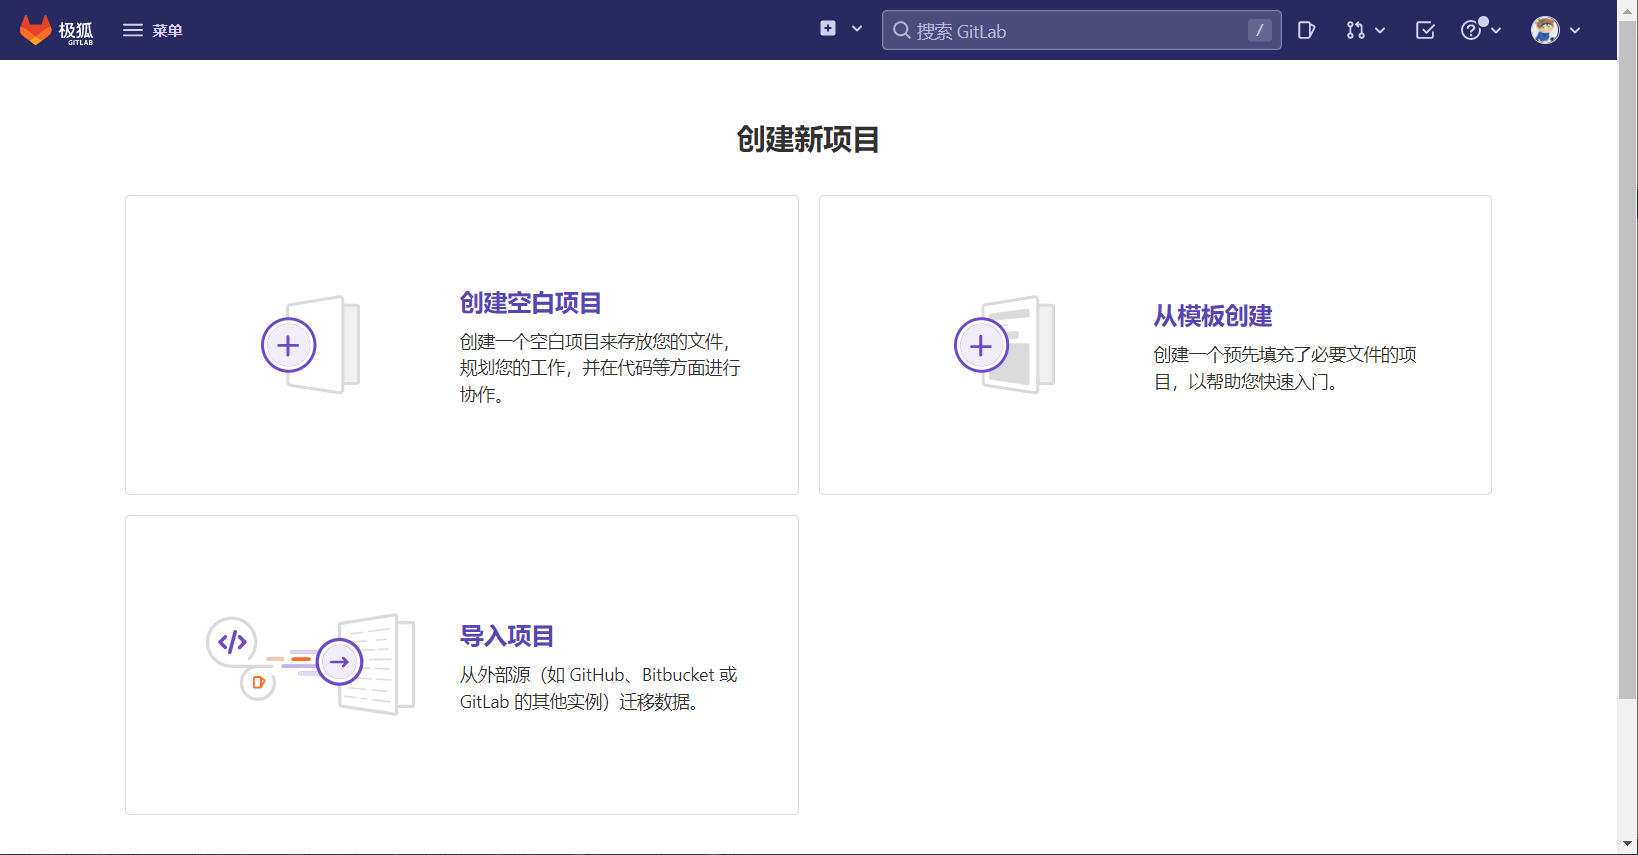
Task: Open the 菜单 hamburger menu
Action: click(152, 30)
